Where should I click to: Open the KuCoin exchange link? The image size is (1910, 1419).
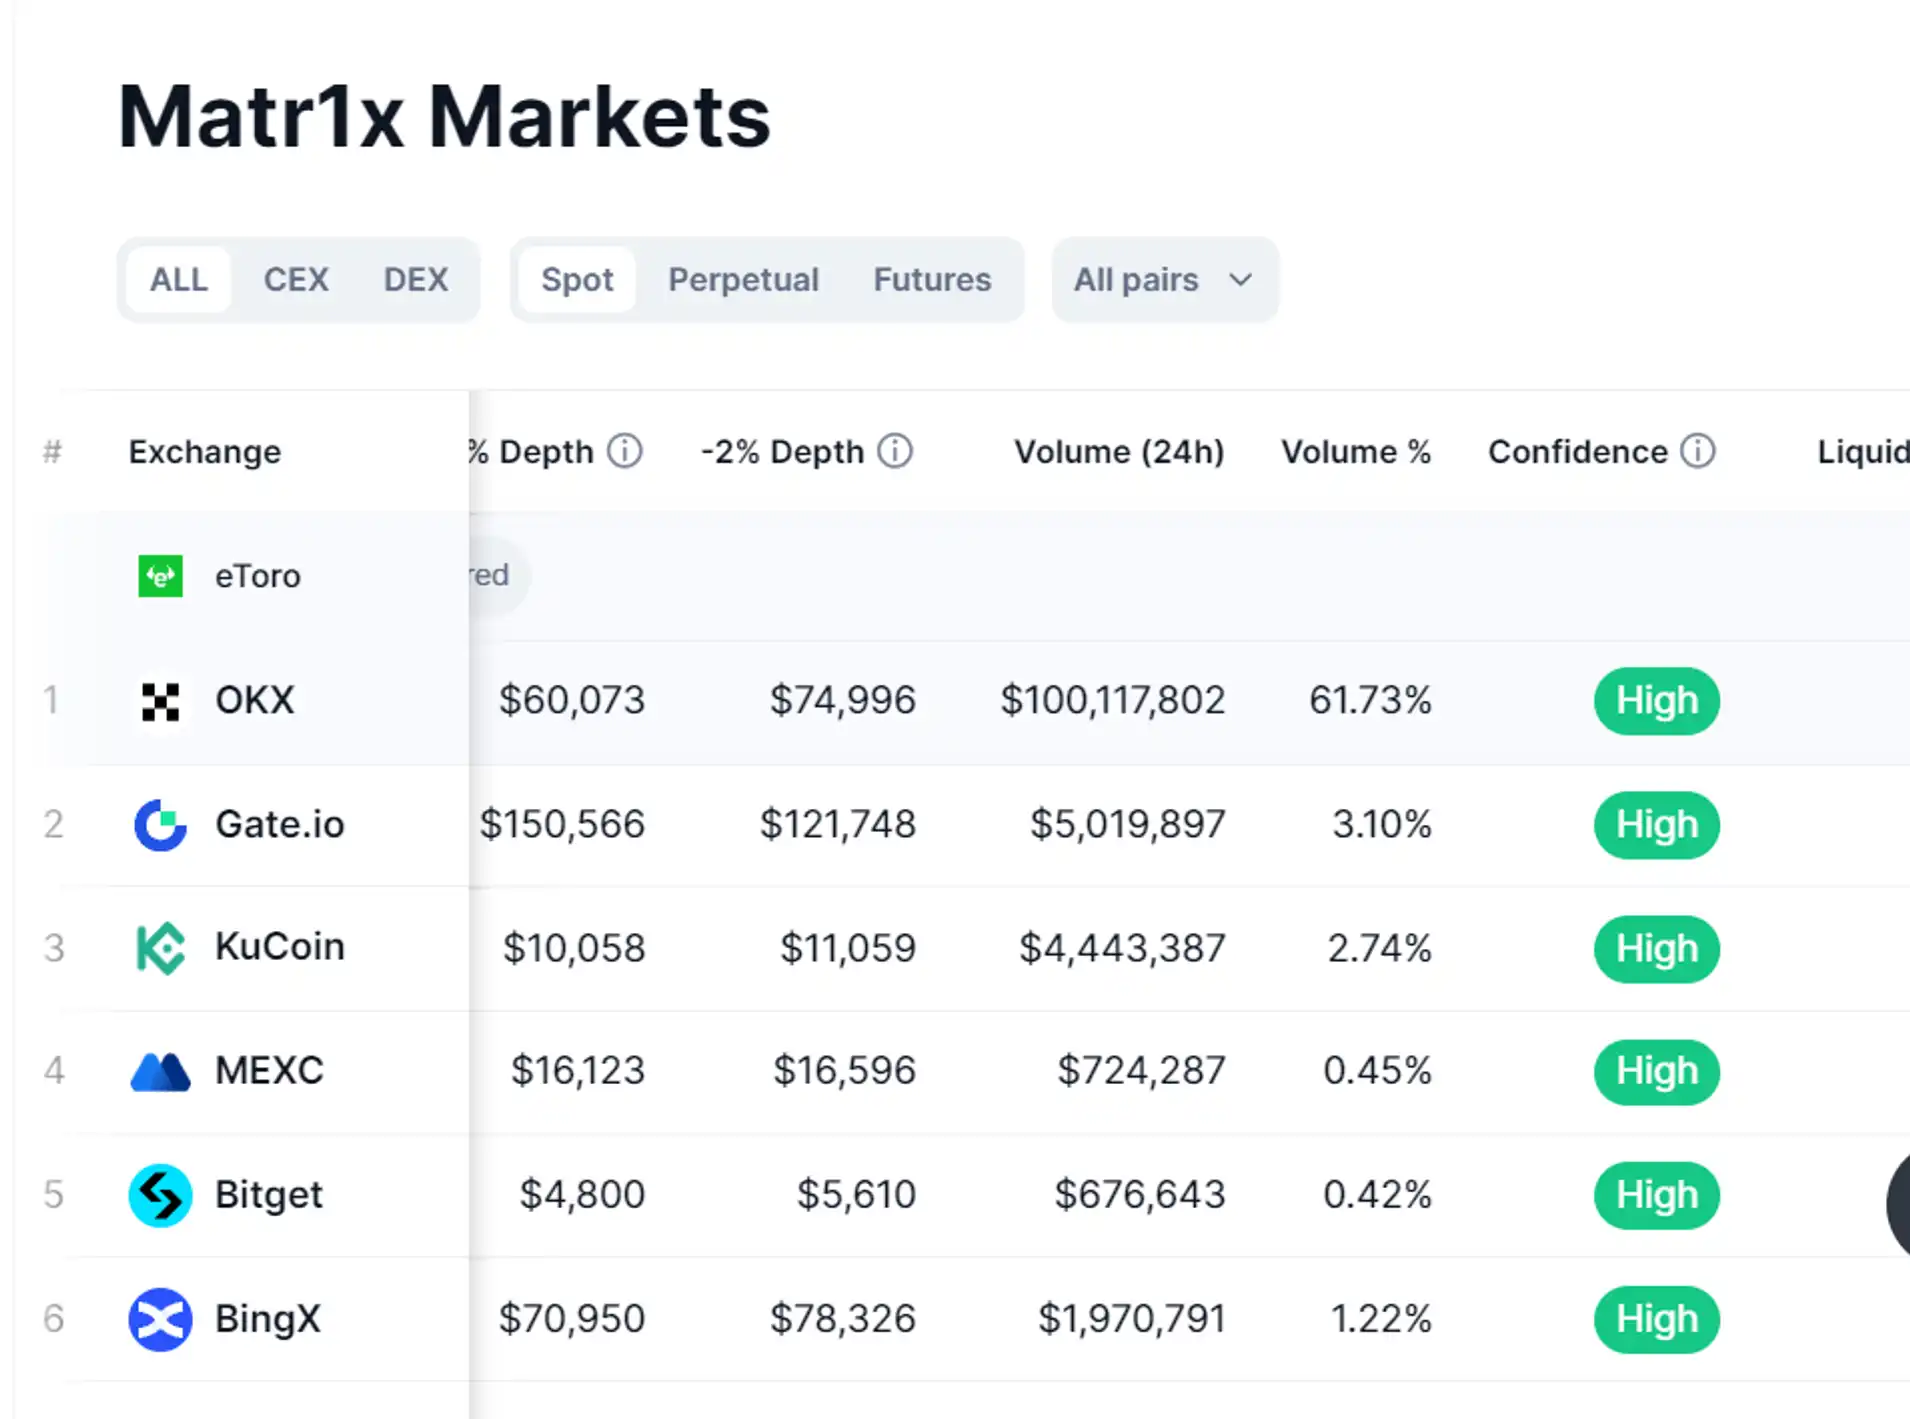[280, 947]
